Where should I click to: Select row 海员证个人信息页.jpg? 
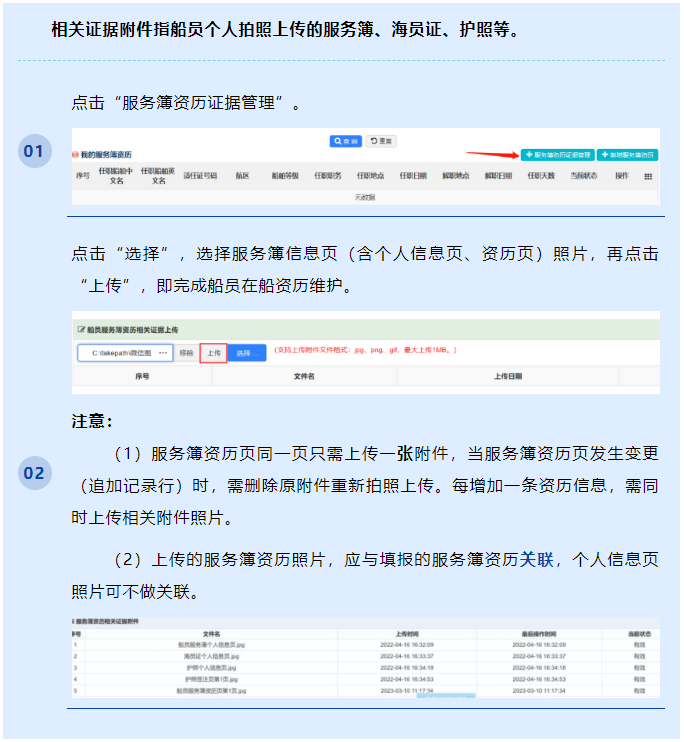[x=211, y=656]
